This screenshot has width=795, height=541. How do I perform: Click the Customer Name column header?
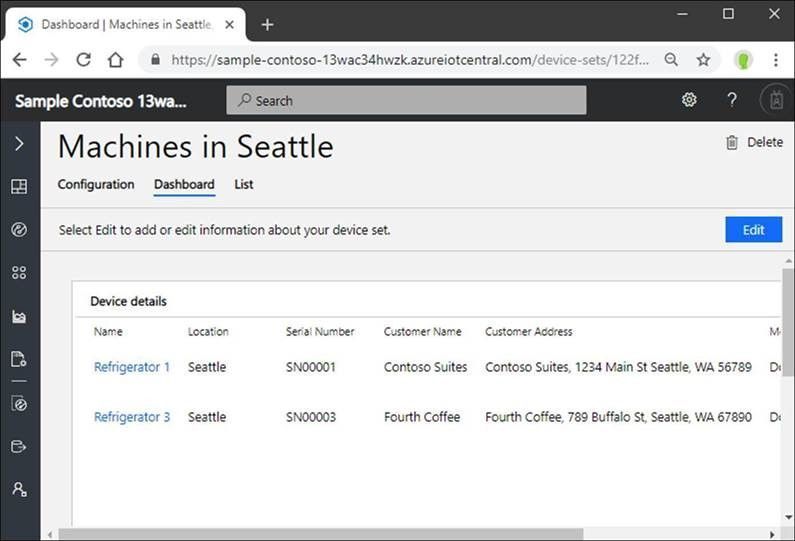pos(422,332)
